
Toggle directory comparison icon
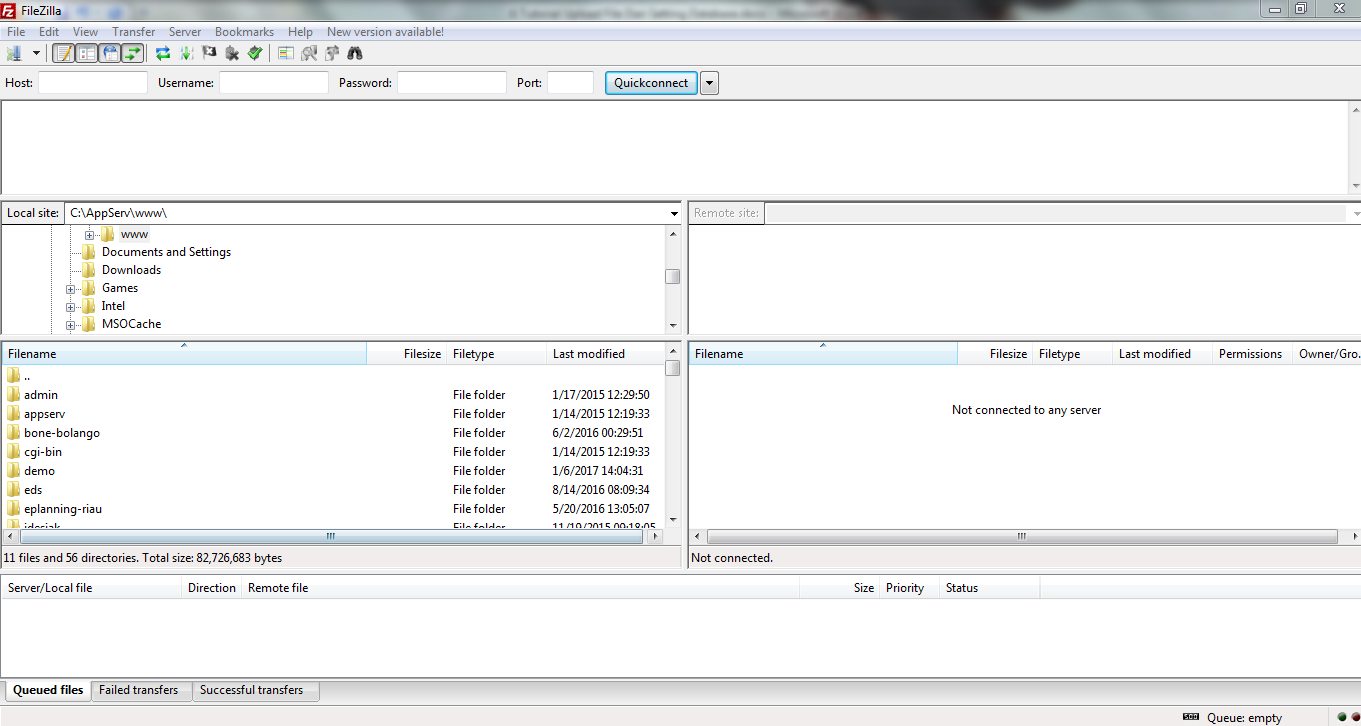309,53
